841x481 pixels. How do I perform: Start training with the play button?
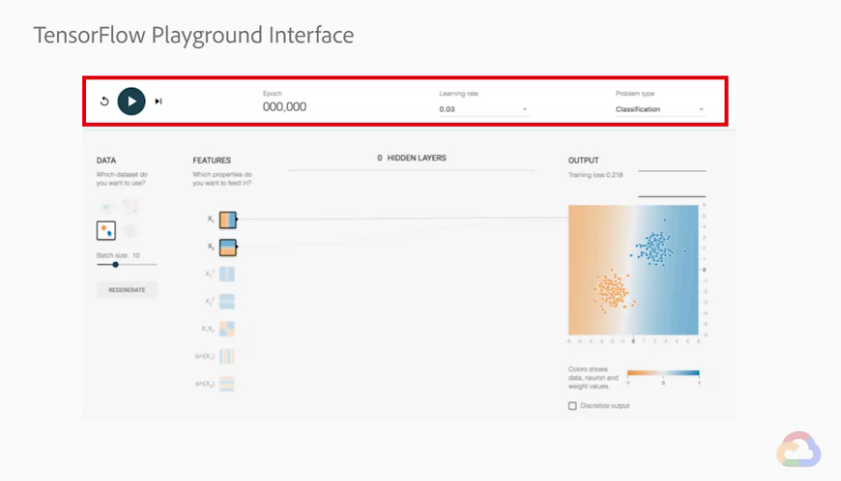coord(131,101)
